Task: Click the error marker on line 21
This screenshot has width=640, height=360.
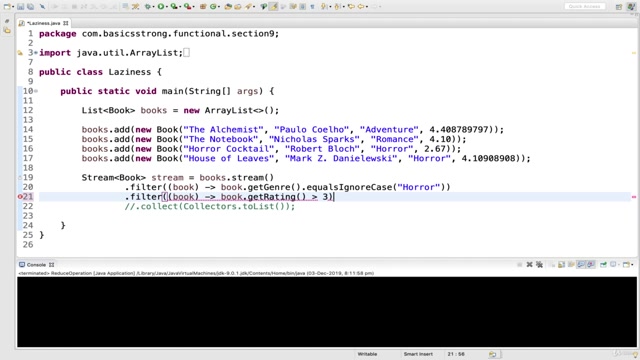Action: point(20,197)
